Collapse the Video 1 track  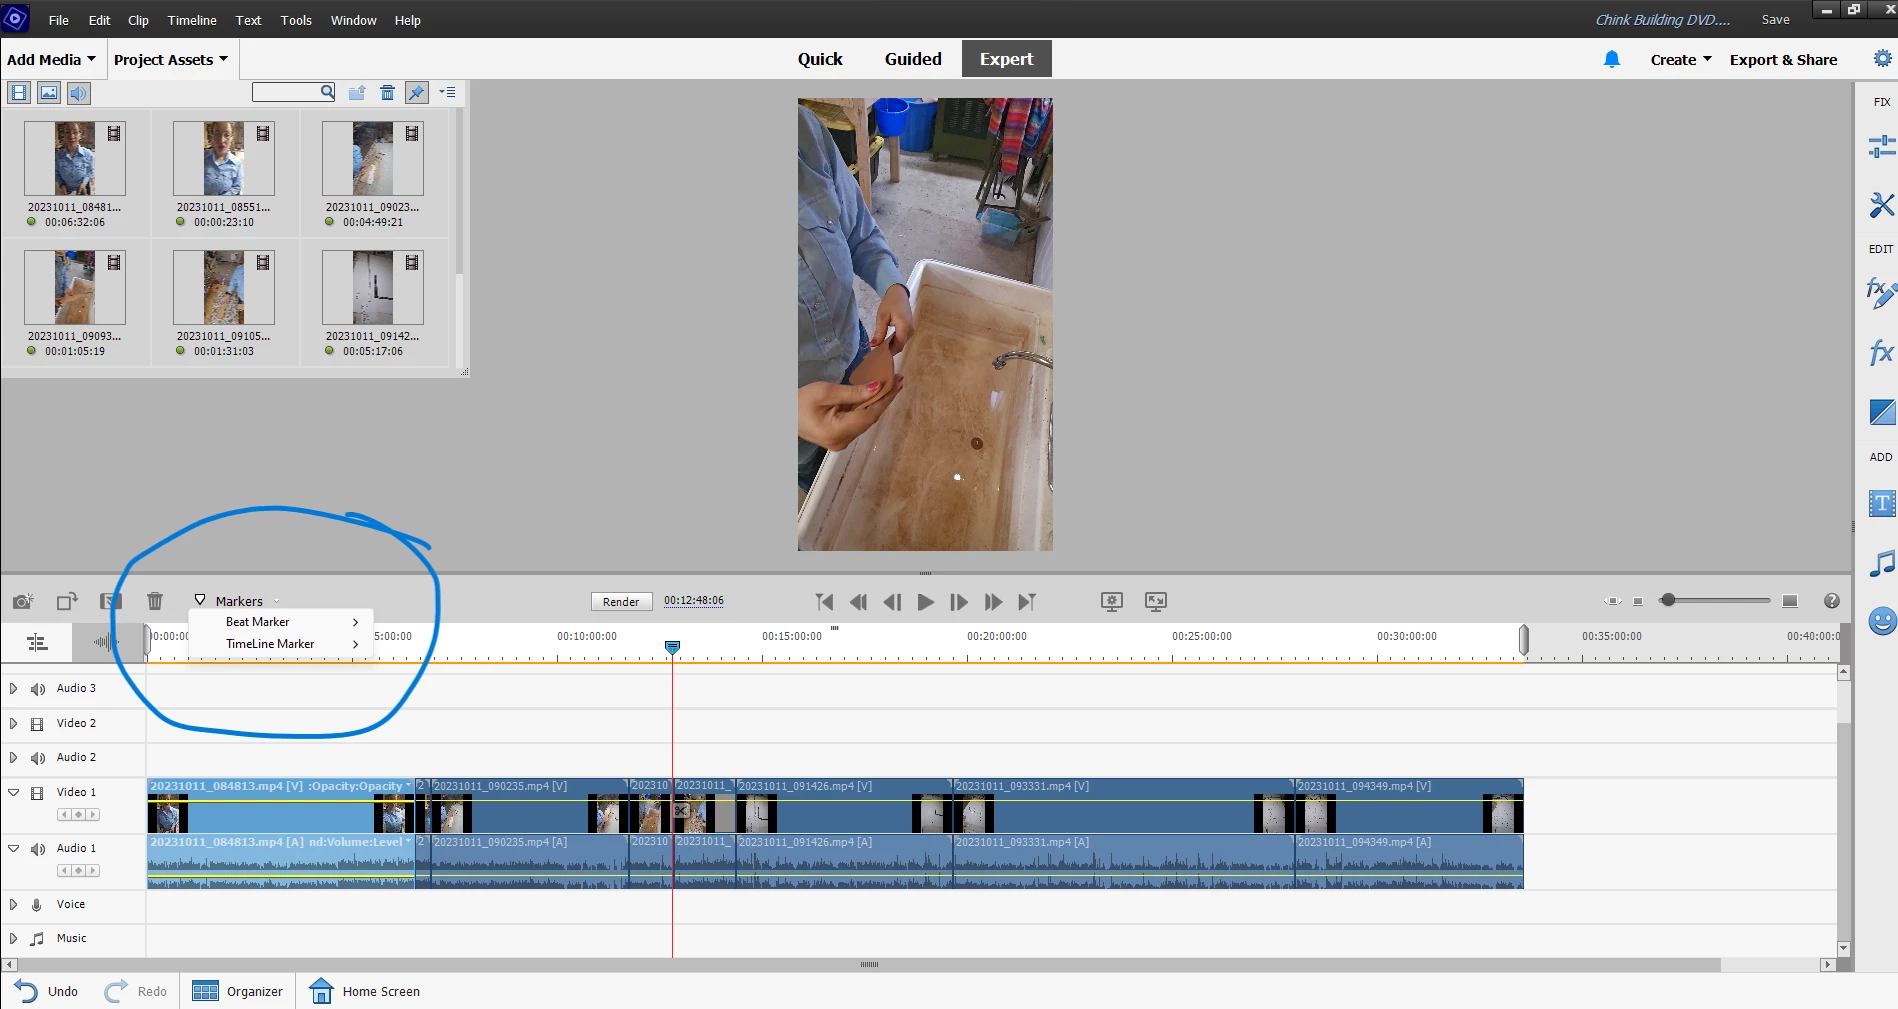tap(13, 793)
